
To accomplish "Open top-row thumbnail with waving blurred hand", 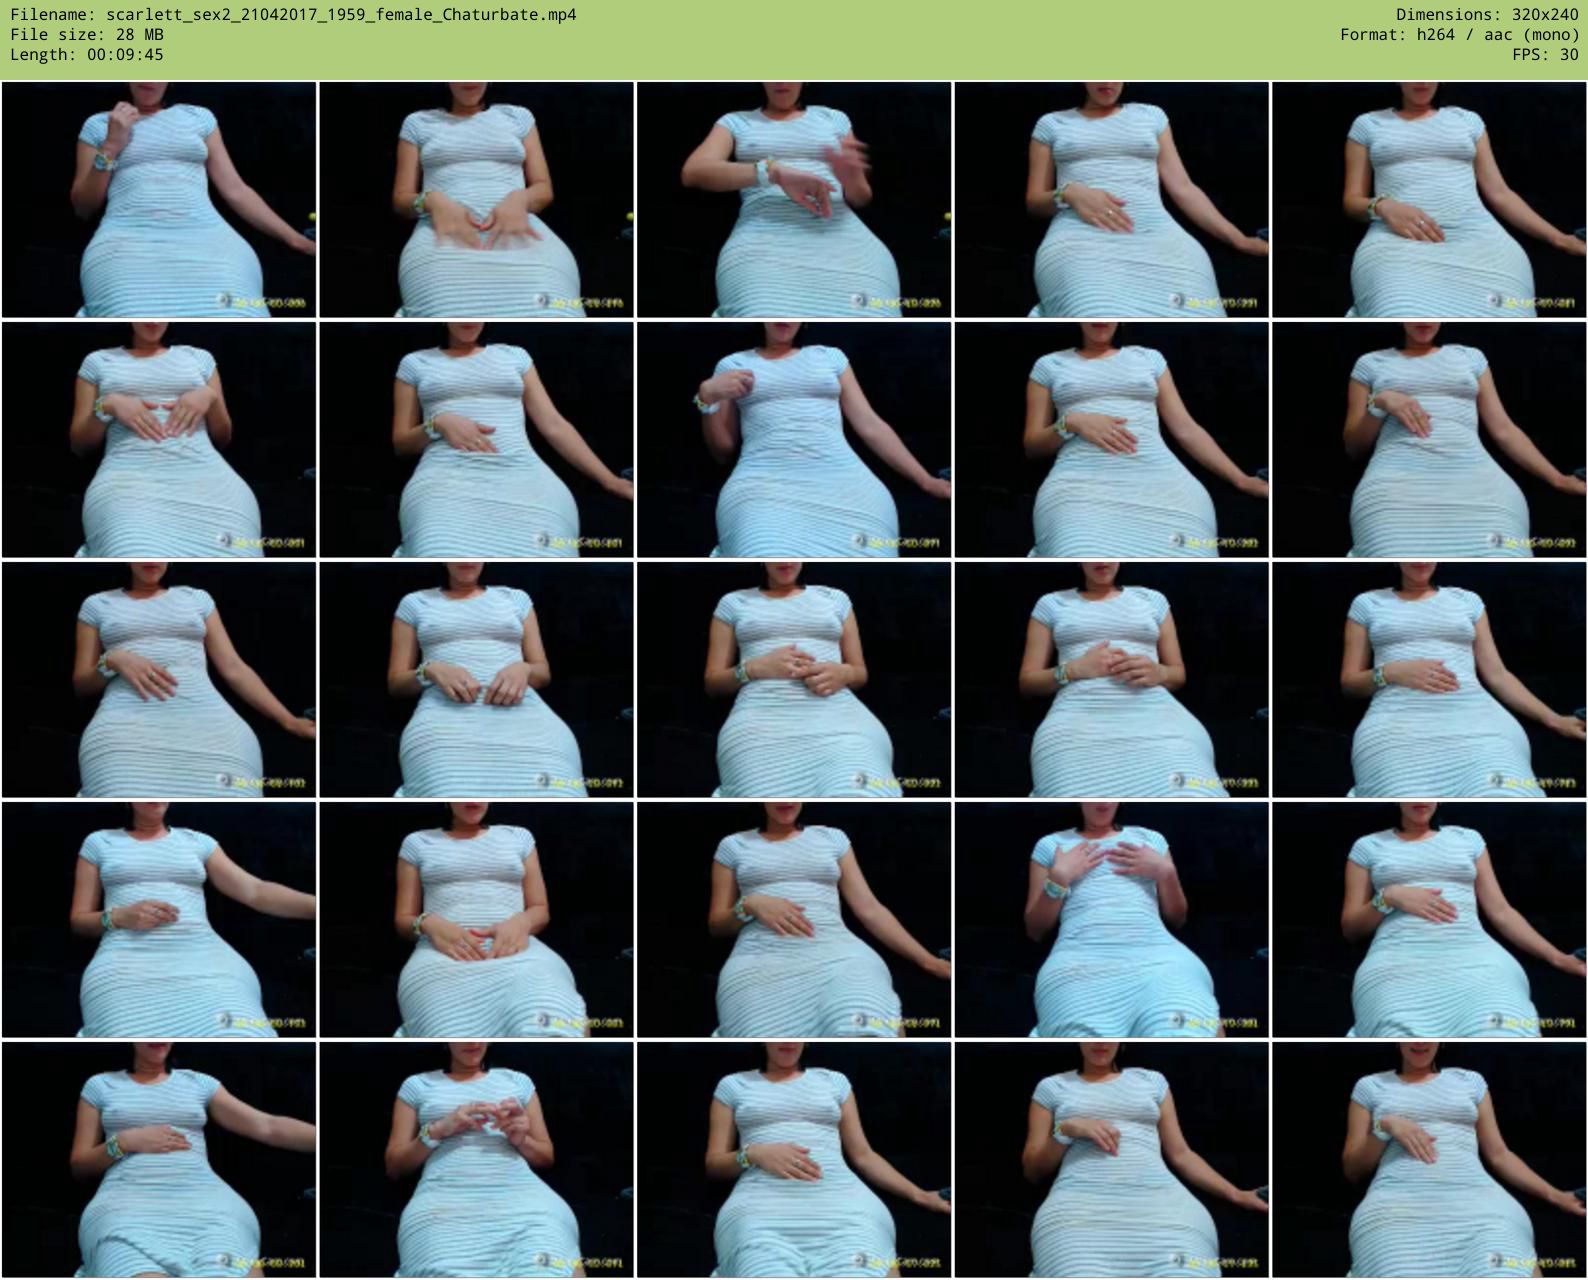I will 794,200.
